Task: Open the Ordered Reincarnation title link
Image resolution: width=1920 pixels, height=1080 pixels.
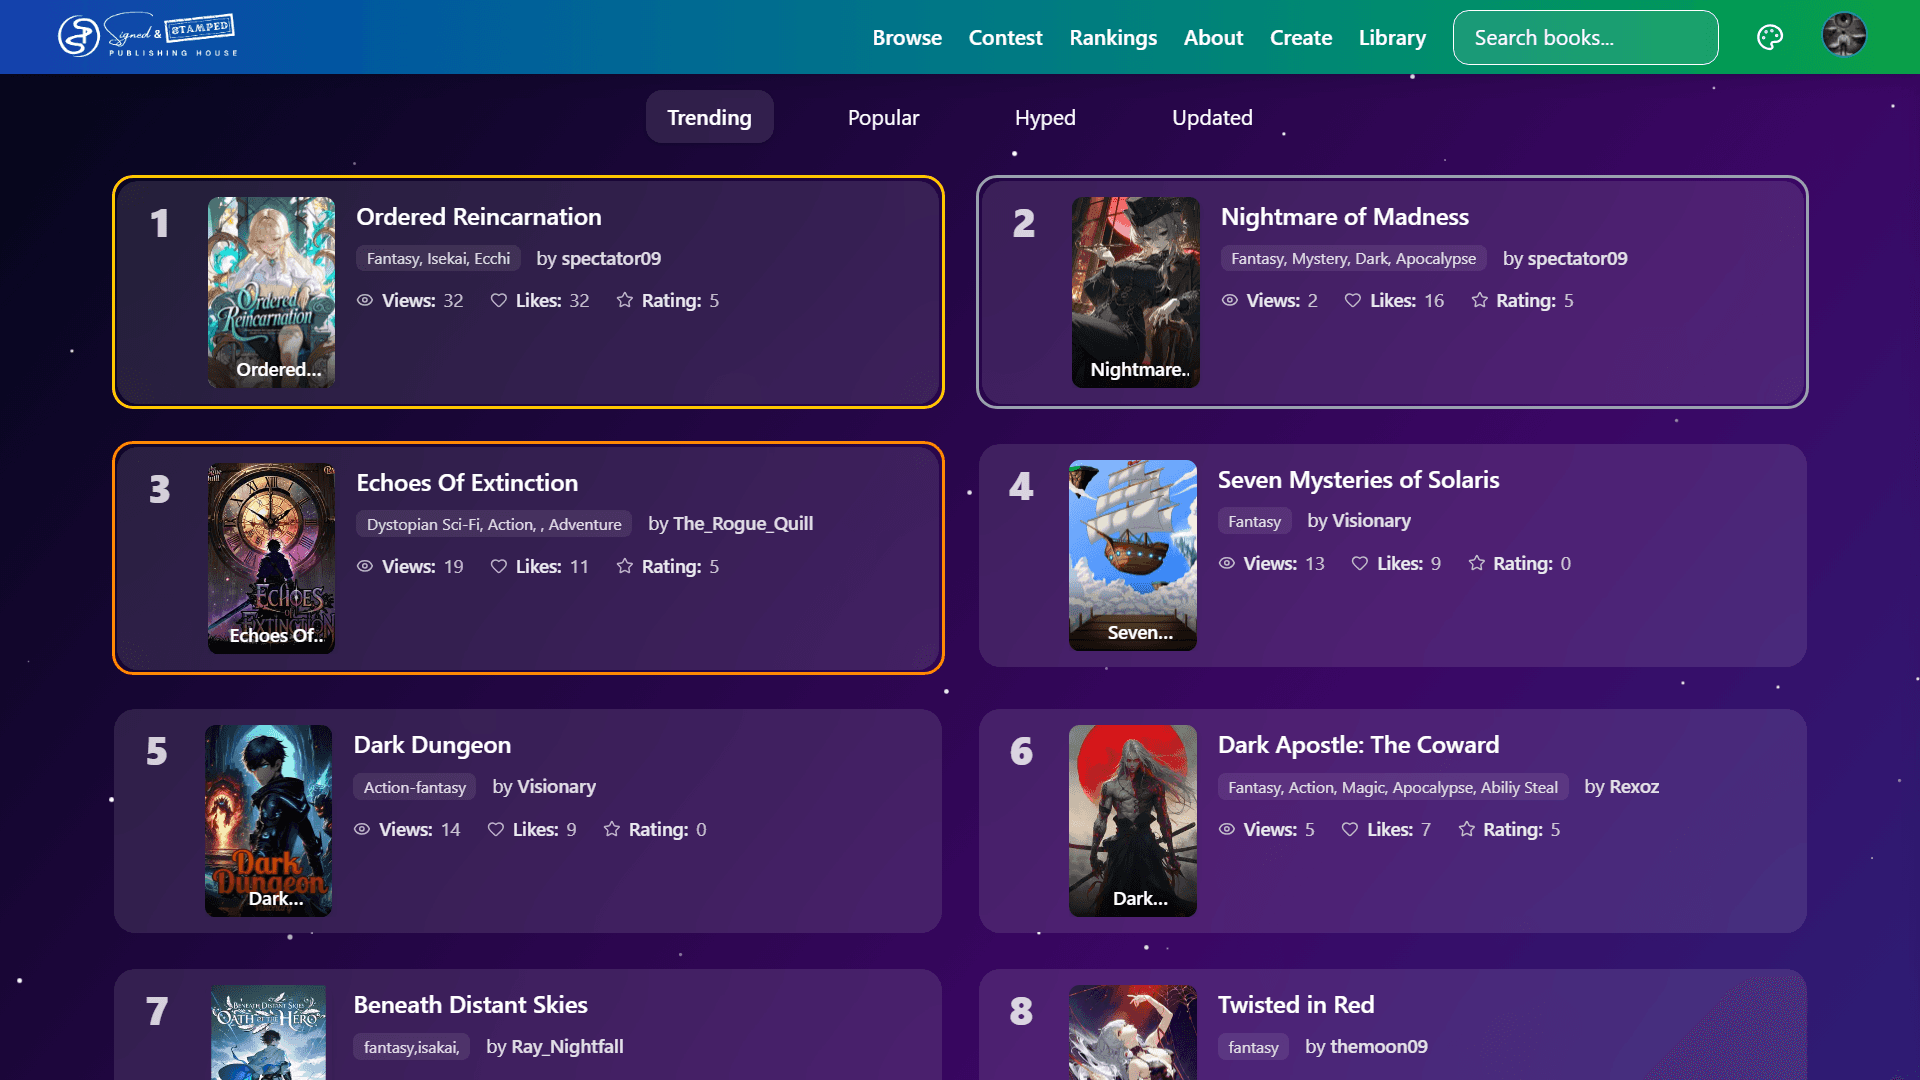Action: click(x=479, y=217)
